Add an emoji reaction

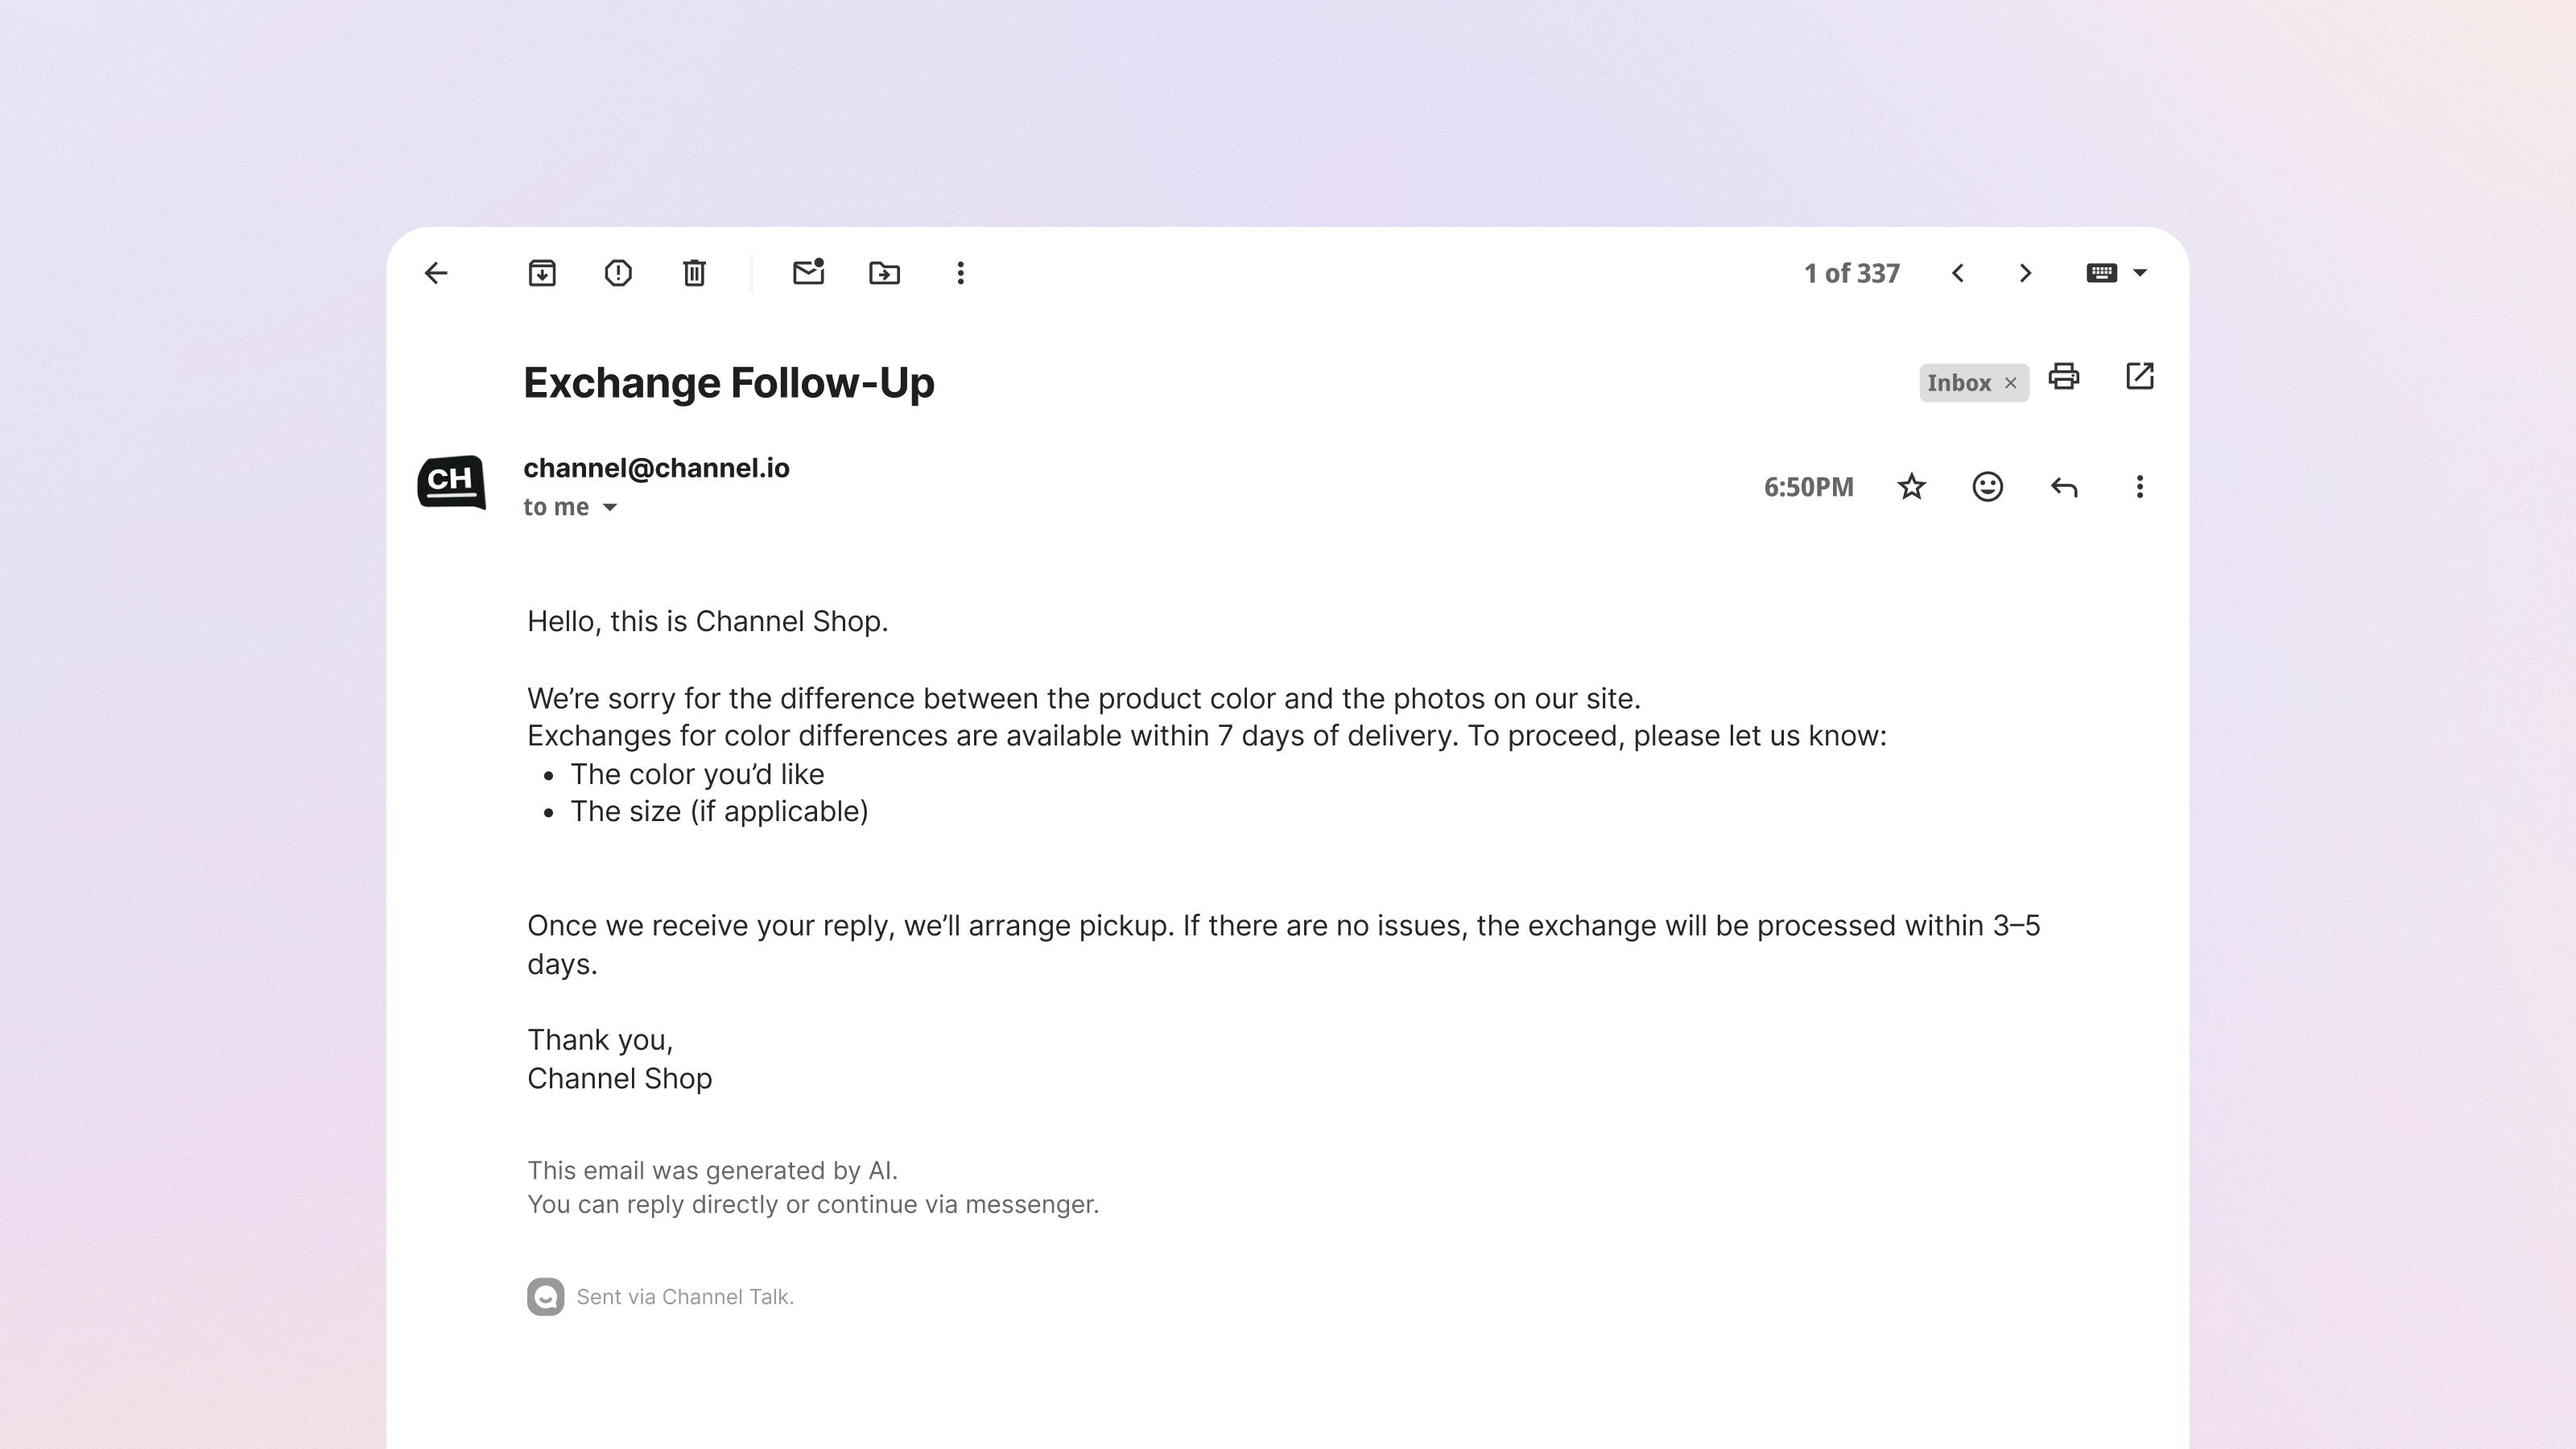coord(1987,487)
